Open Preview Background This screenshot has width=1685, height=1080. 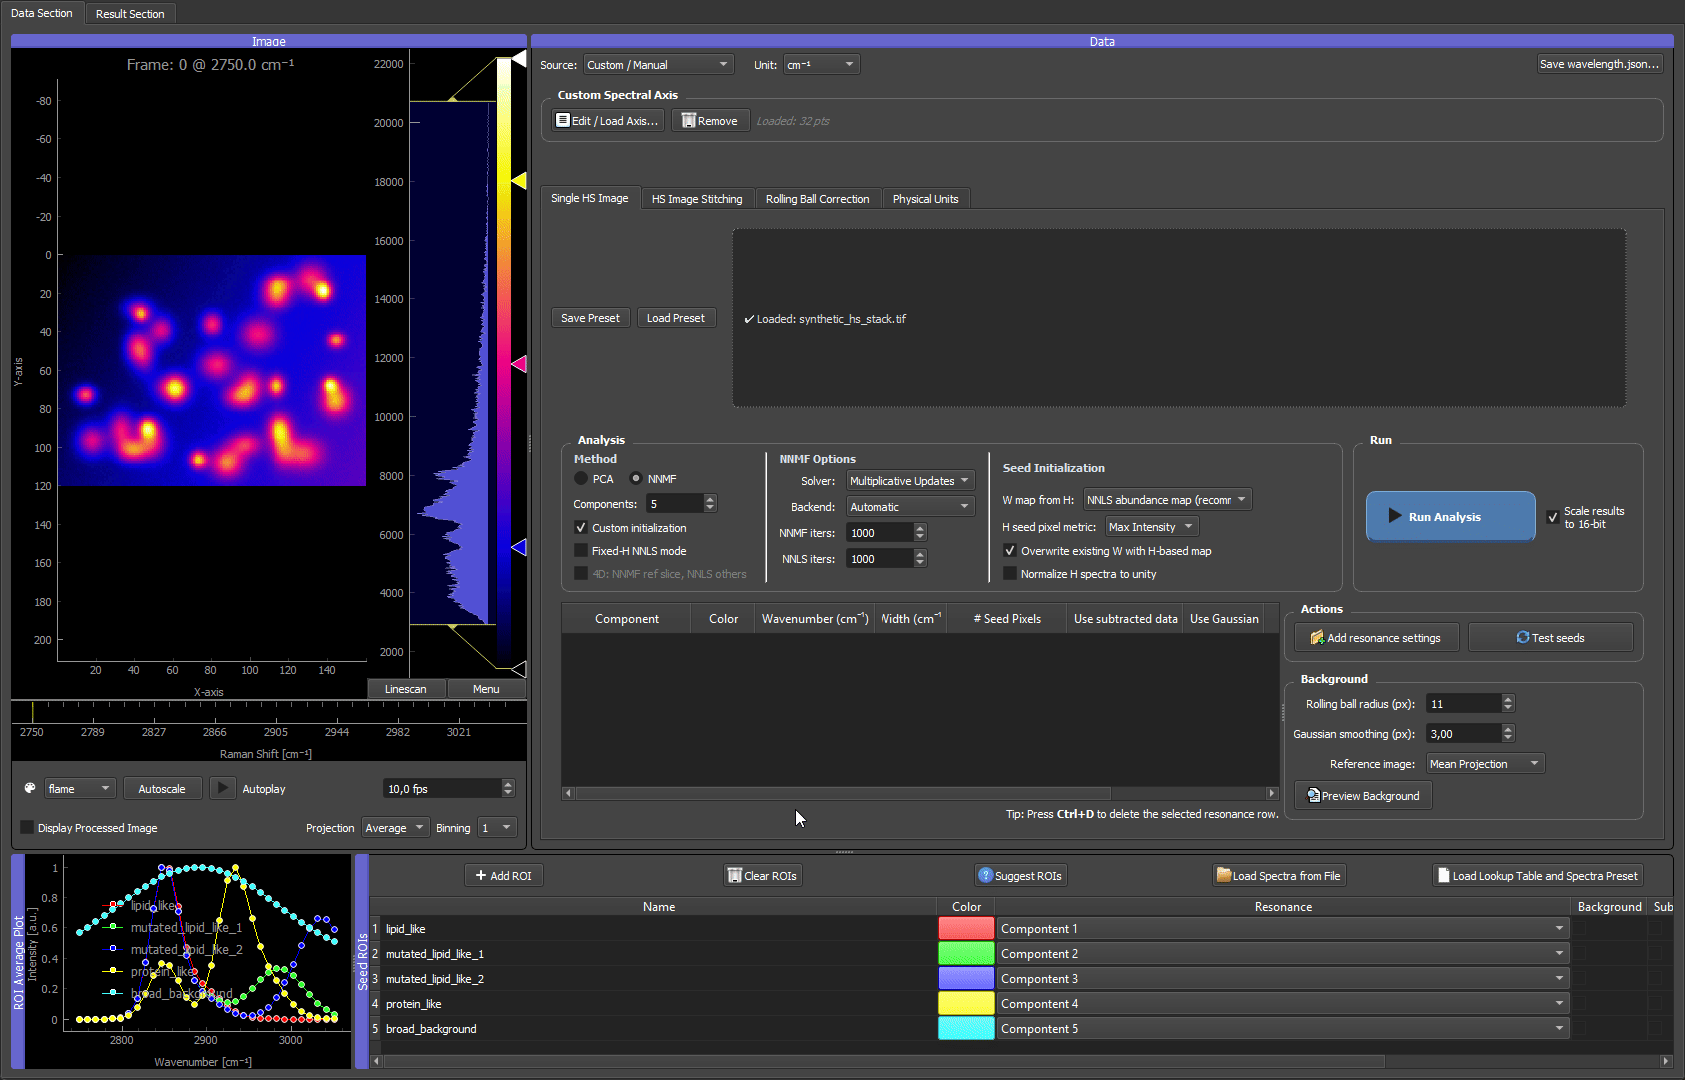[x=1363, y=796]
